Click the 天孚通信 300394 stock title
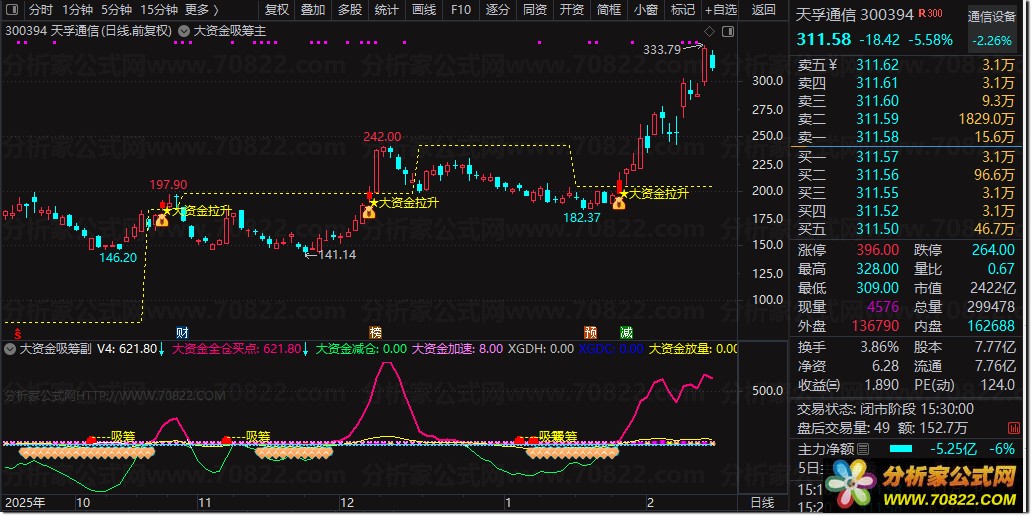The height and width of the screenshot is (516, 1033). tap(854, 14)
